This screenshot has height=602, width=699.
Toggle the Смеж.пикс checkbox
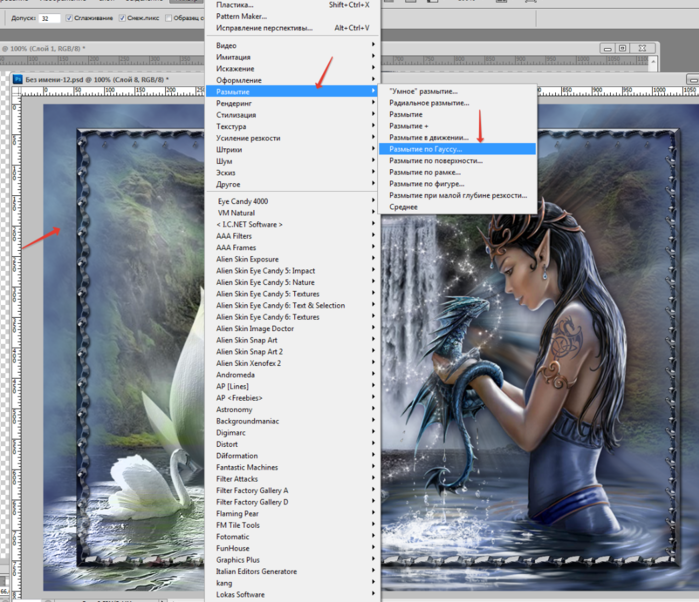point(122,18)
